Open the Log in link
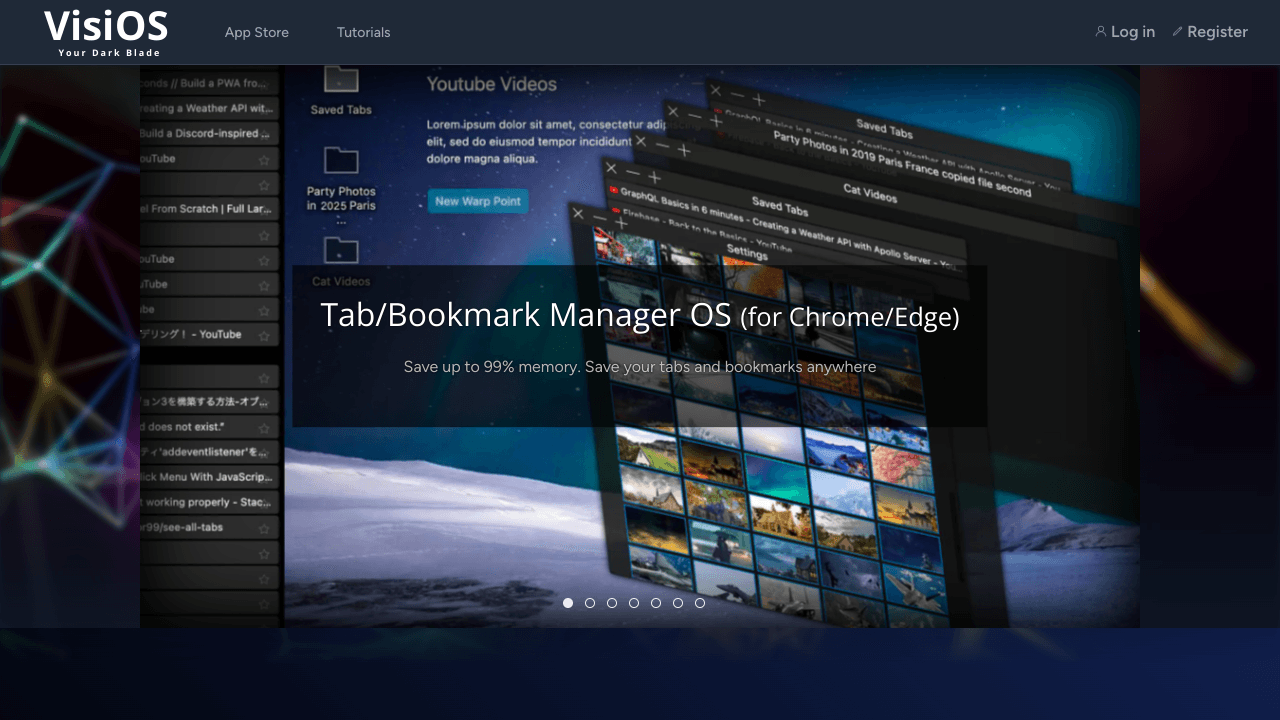The height and width of the screenshot is (720, 1280). (x=1125, y=32)
